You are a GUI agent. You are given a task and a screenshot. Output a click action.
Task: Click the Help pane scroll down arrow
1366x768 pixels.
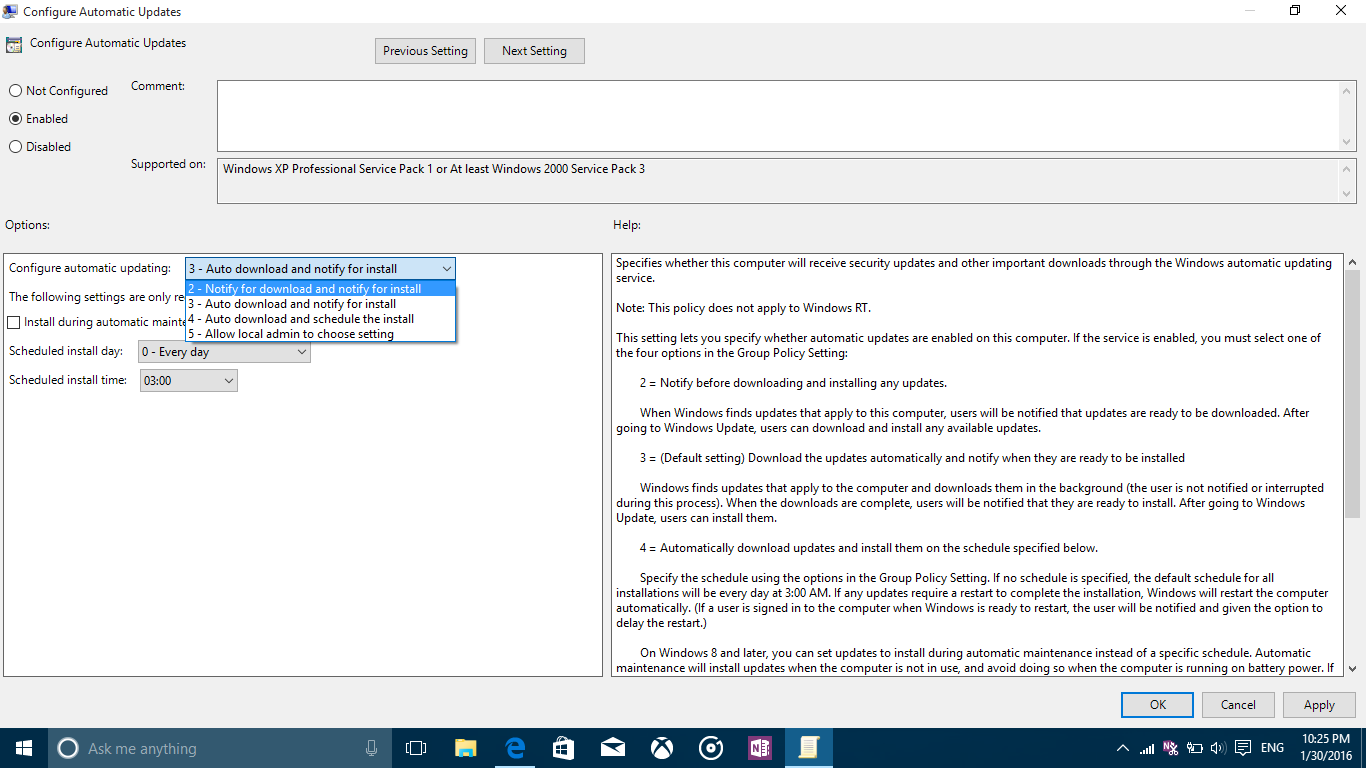pos(1352,668)
